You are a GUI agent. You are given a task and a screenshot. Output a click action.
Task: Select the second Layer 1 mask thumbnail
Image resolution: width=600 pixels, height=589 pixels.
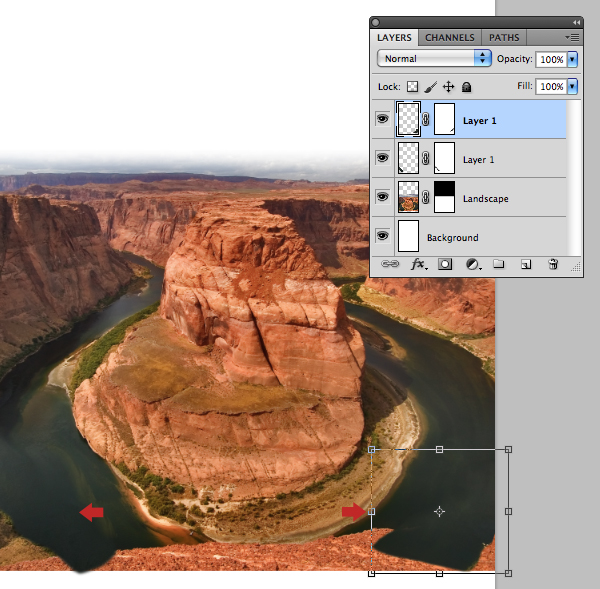click(x=444, y=158)
